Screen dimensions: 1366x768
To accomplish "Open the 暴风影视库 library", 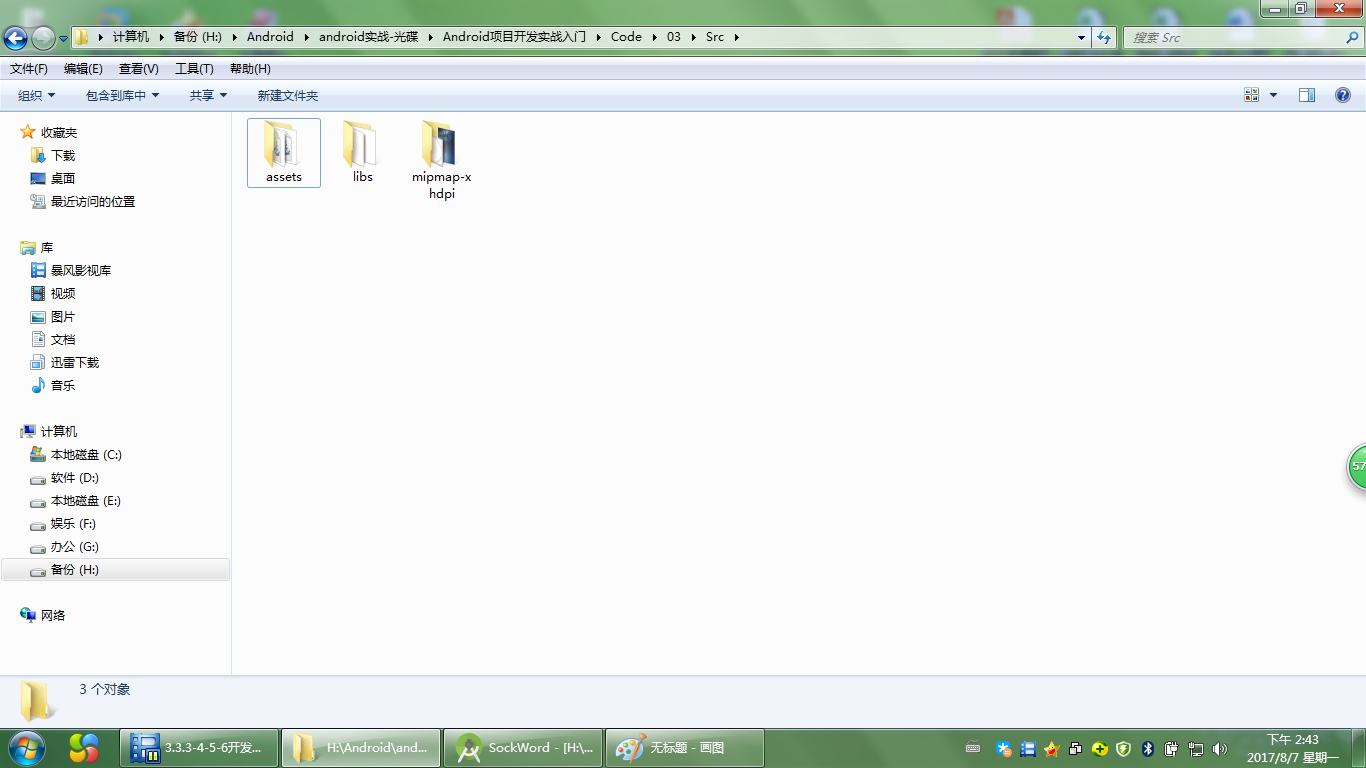I will point(81,271).
